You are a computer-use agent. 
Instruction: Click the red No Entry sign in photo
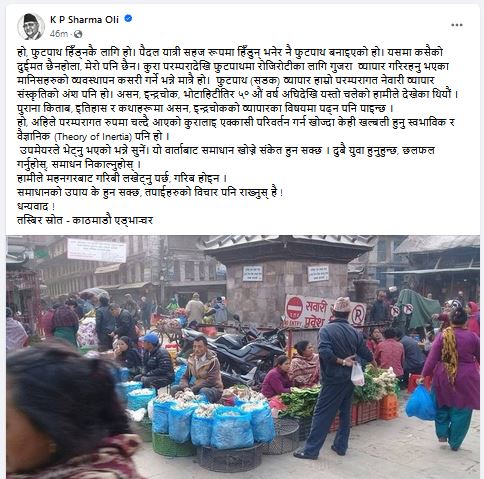point(294,308)
